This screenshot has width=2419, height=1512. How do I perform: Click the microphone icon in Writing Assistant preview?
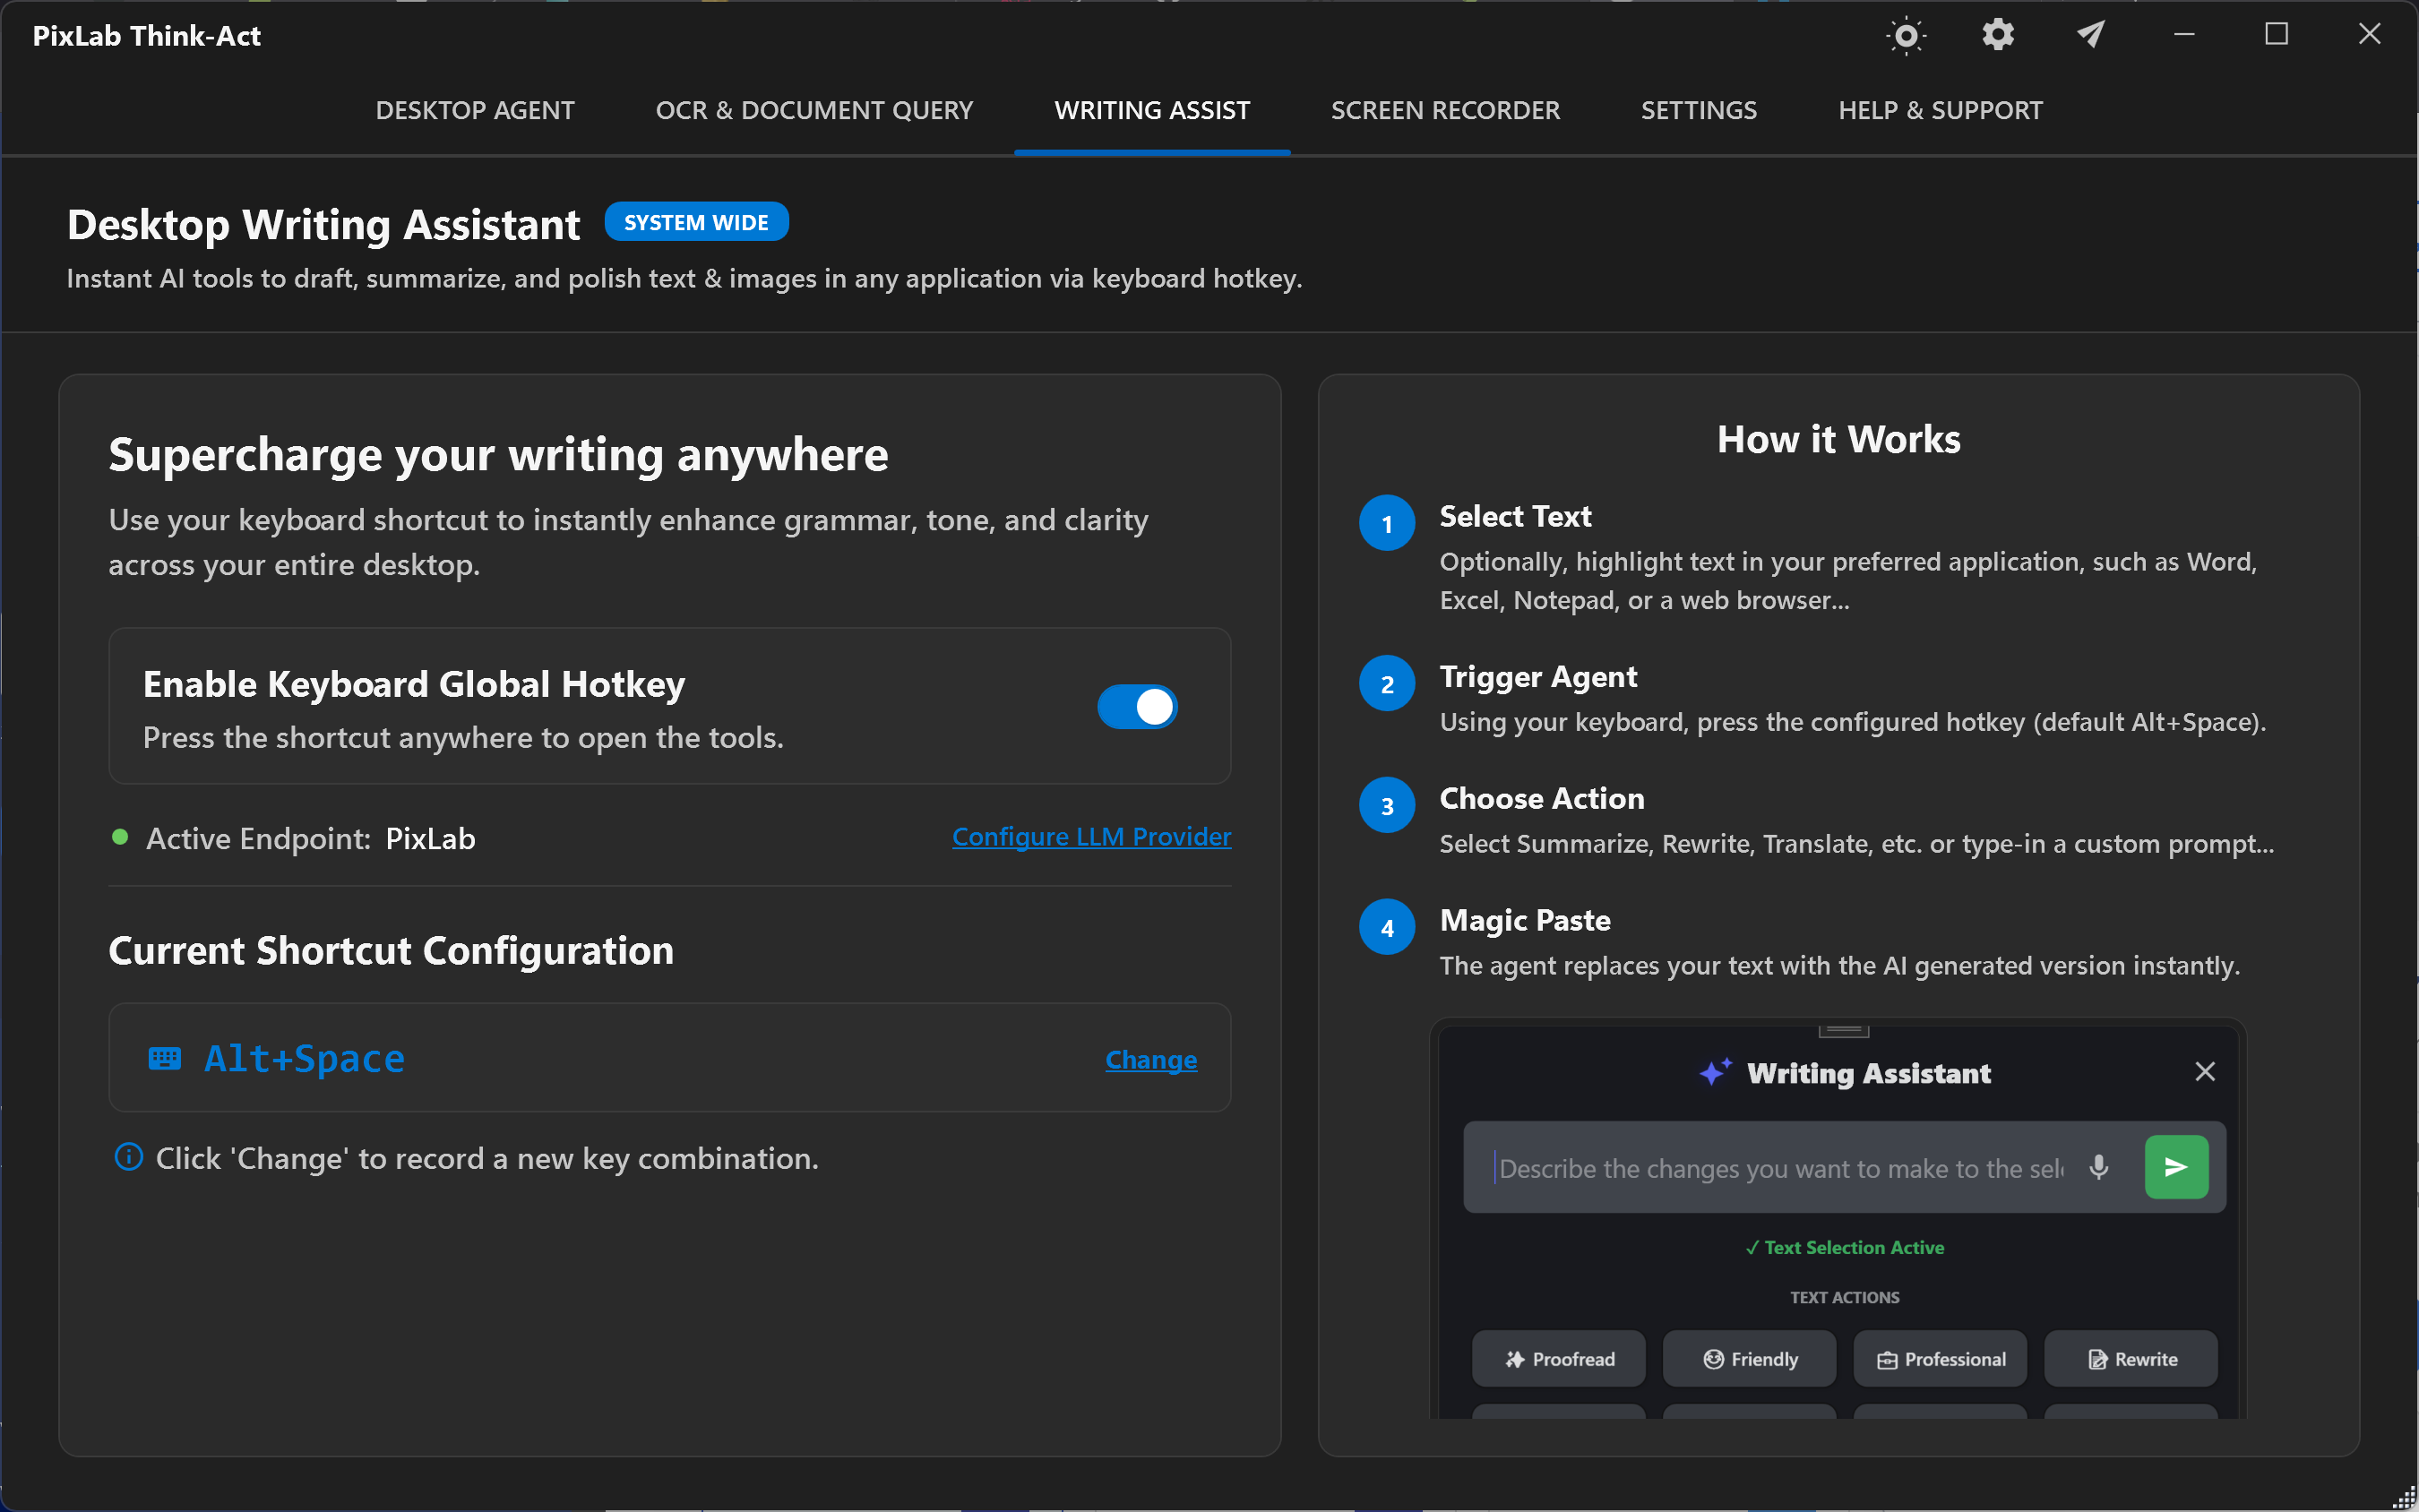point(2099,1167)
